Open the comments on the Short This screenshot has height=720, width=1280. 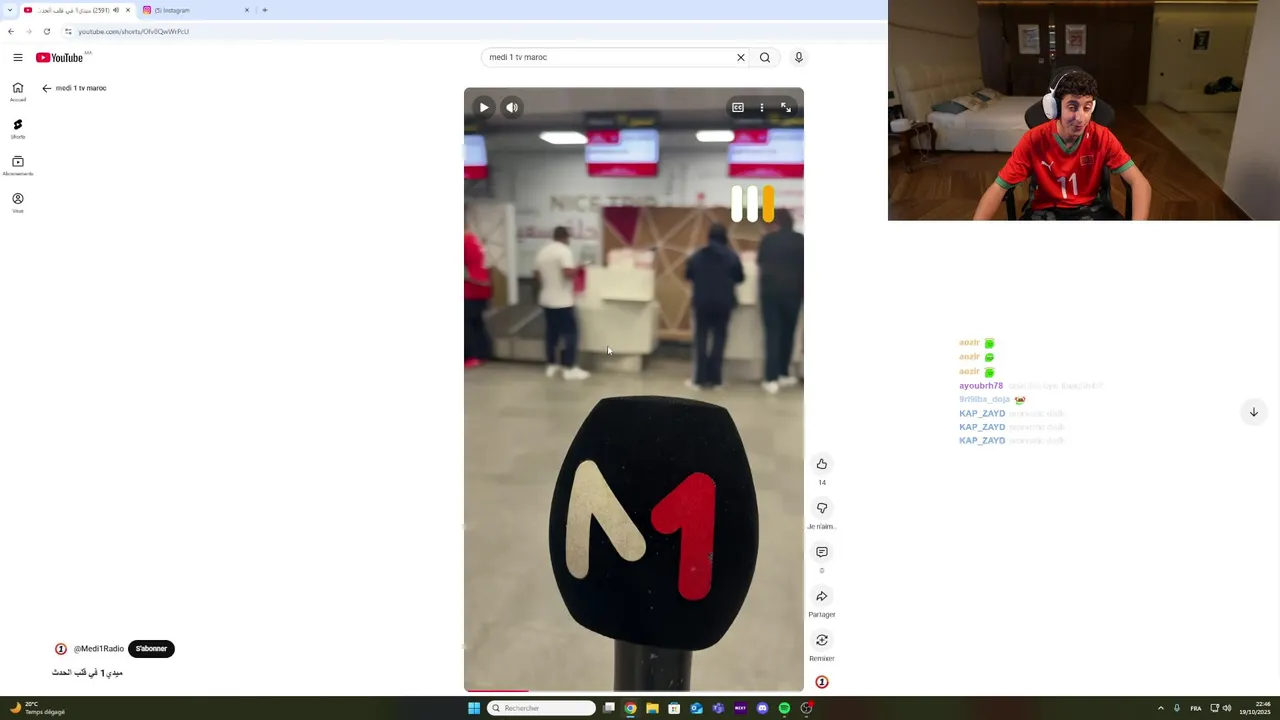[822, 552]
